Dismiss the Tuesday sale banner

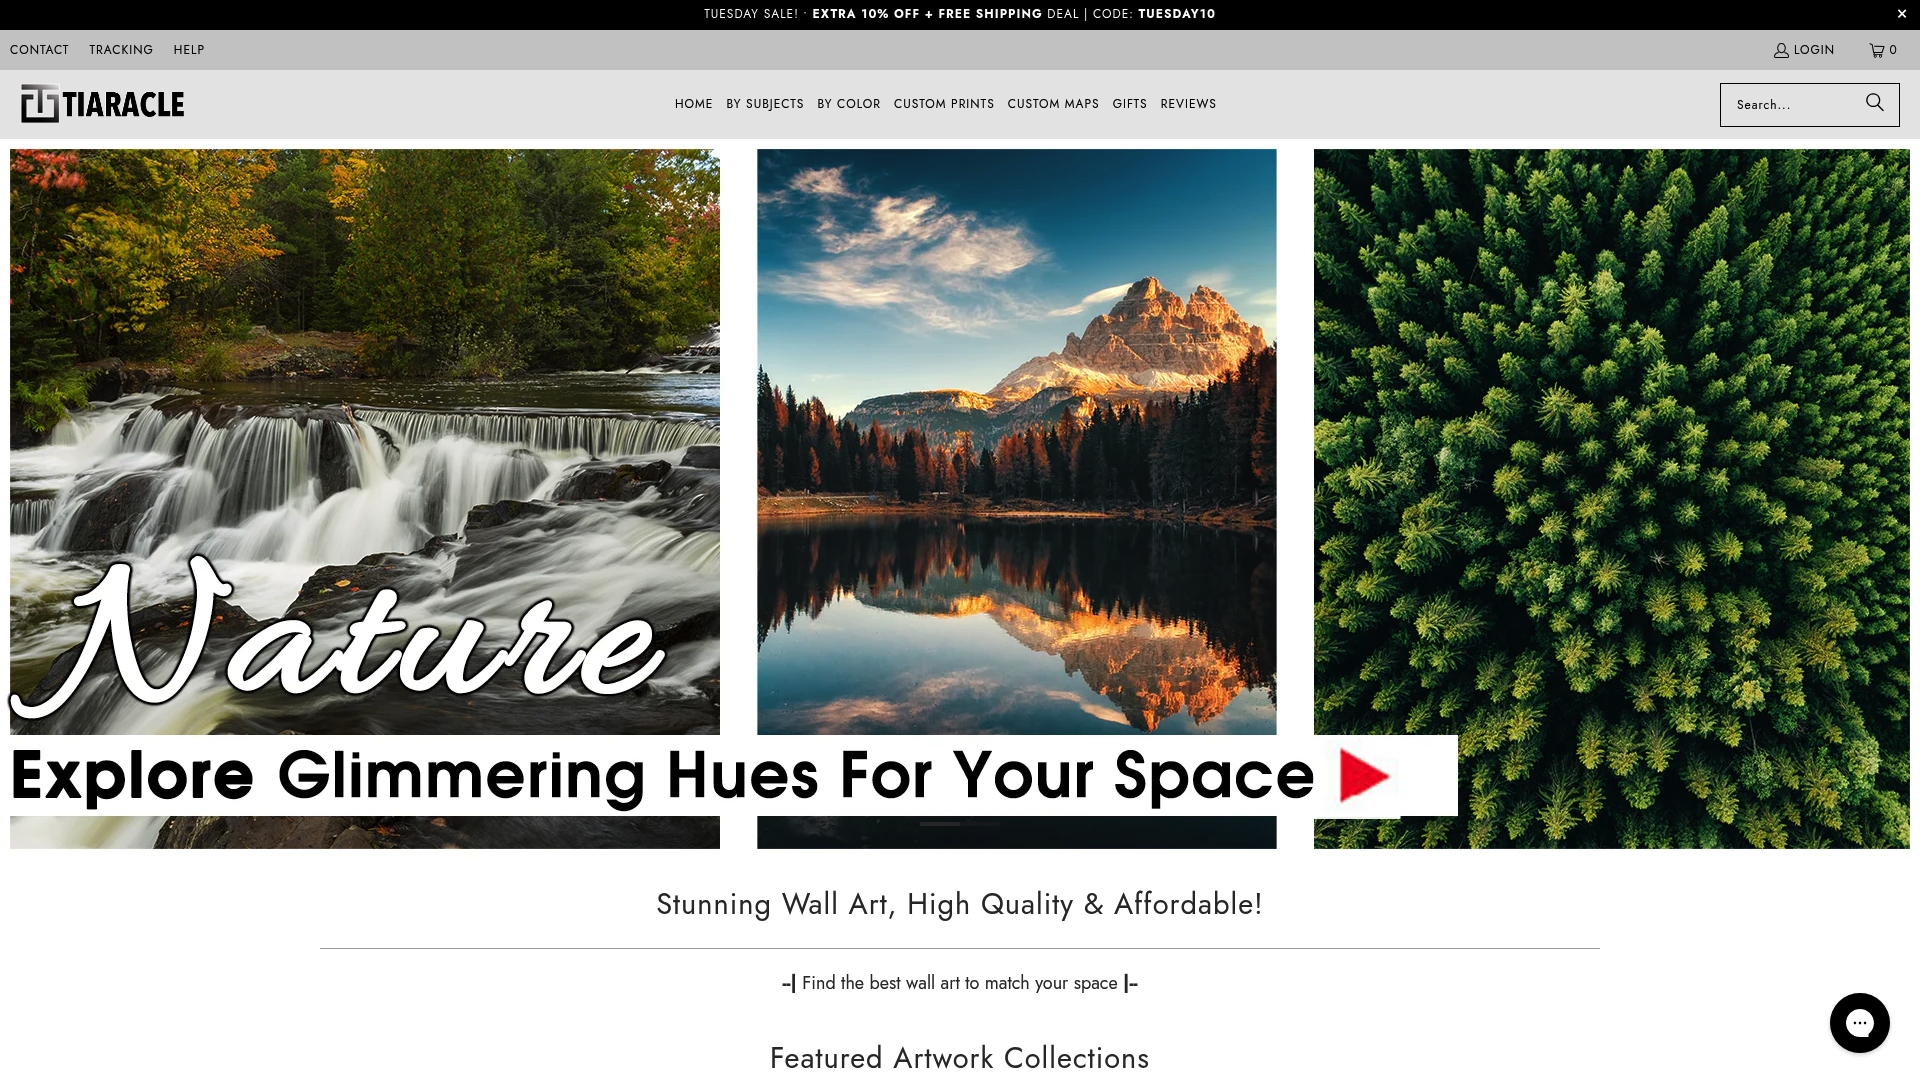[x=1901, y=14]
